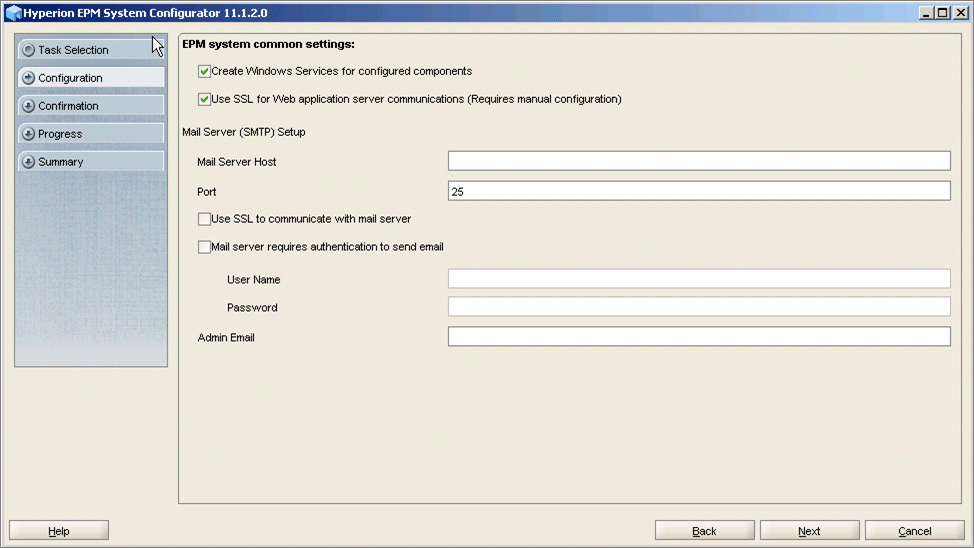Click the Task Selection step icon

pyautogui.click(x=29, y=50)
